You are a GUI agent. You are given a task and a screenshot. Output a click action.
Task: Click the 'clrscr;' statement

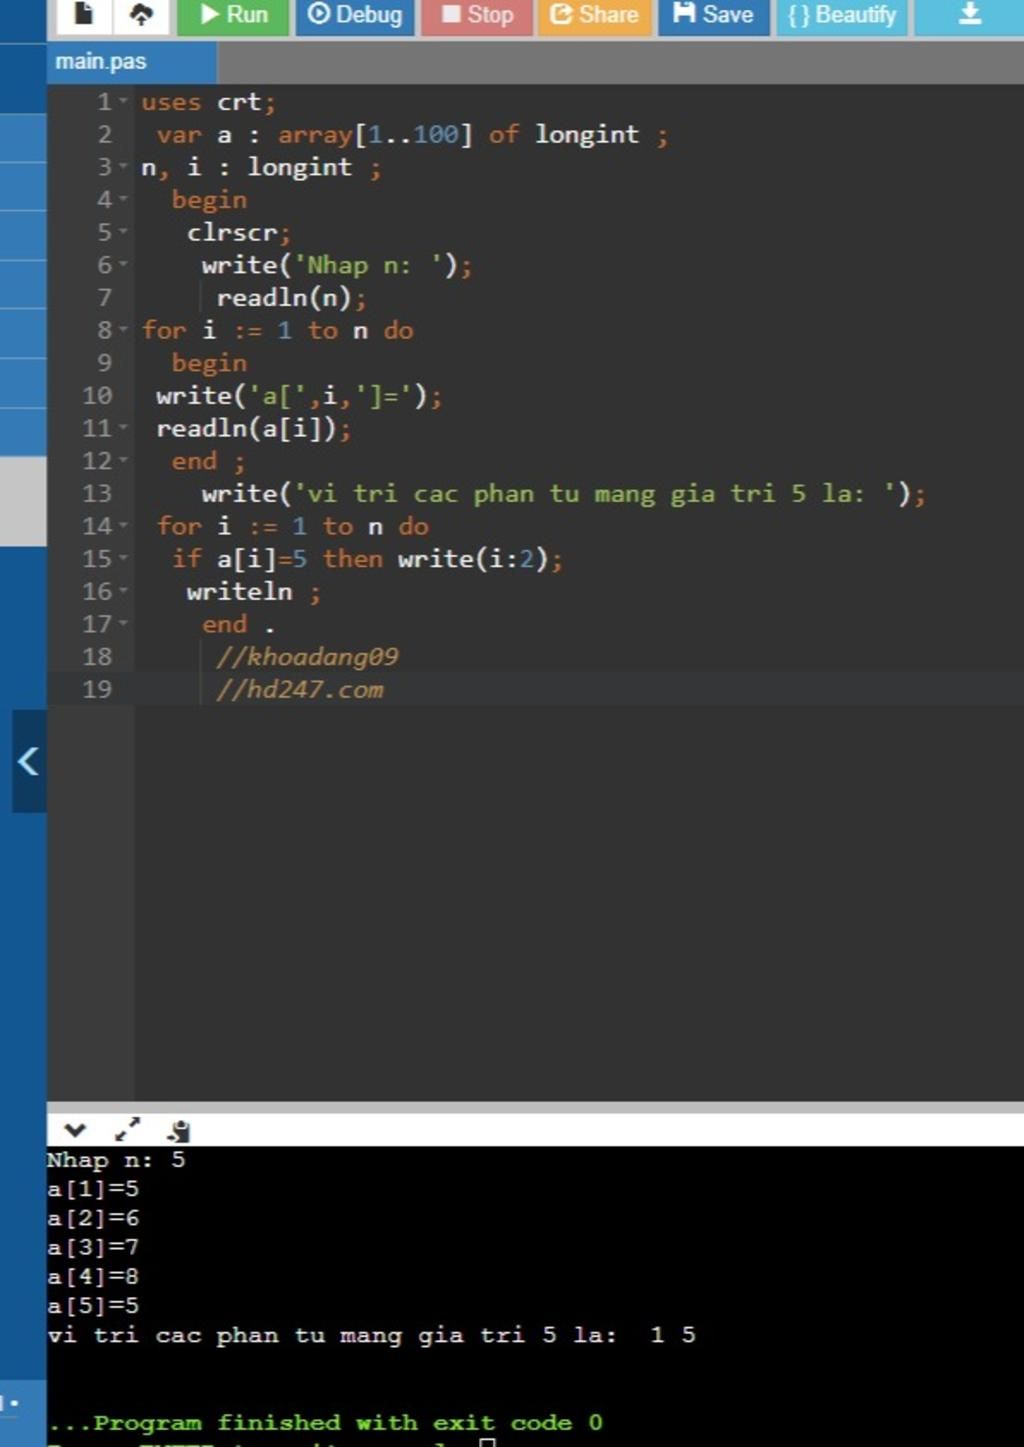pos(238,232)
